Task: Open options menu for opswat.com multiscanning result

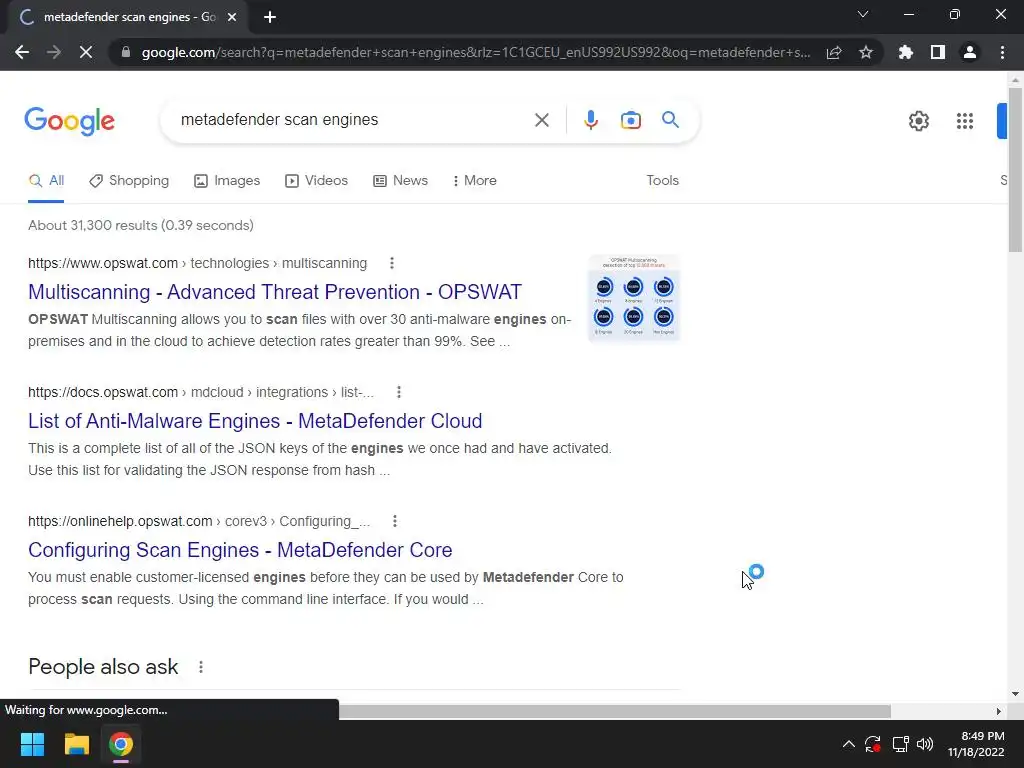Action: (x=392, y=263)
